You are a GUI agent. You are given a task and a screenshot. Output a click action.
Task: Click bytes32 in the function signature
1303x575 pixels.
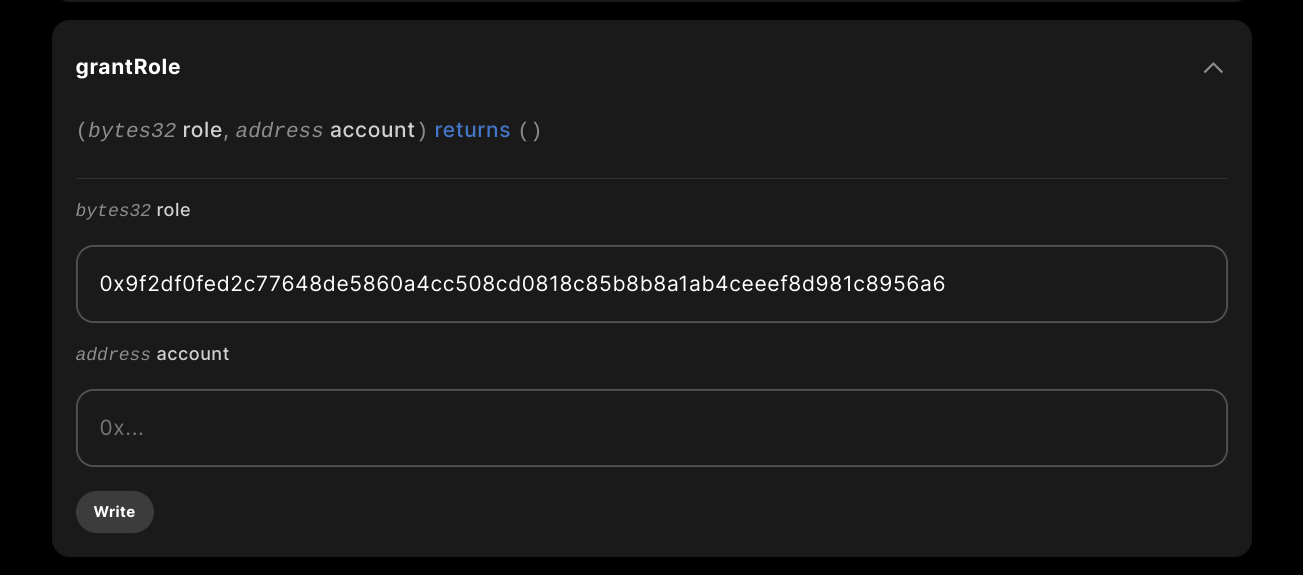(132, 130)
